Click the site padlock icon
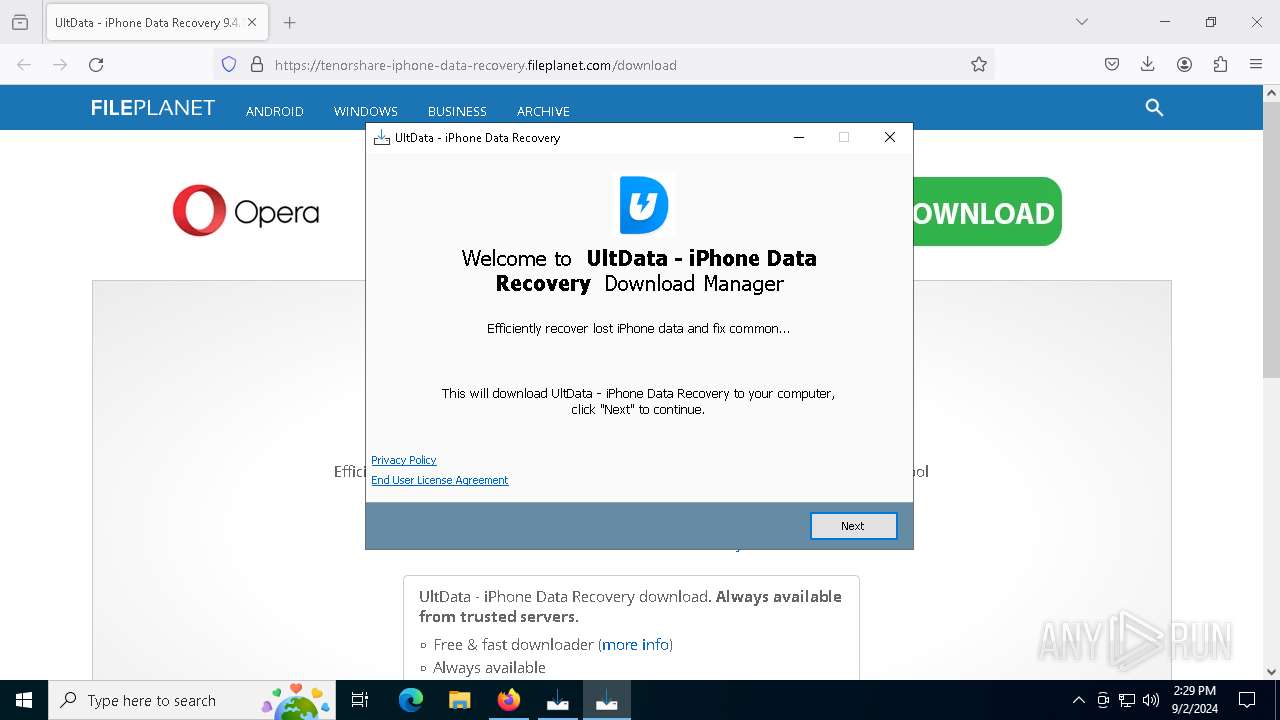Screen dimensions: 1280x720 257,65
